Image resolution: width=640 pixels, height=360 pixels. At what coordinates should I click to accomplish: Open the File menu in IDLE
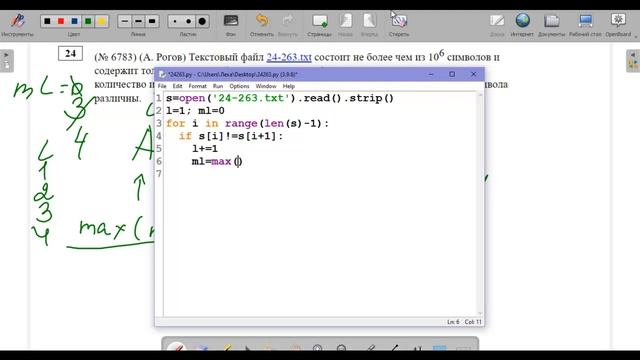162,86
